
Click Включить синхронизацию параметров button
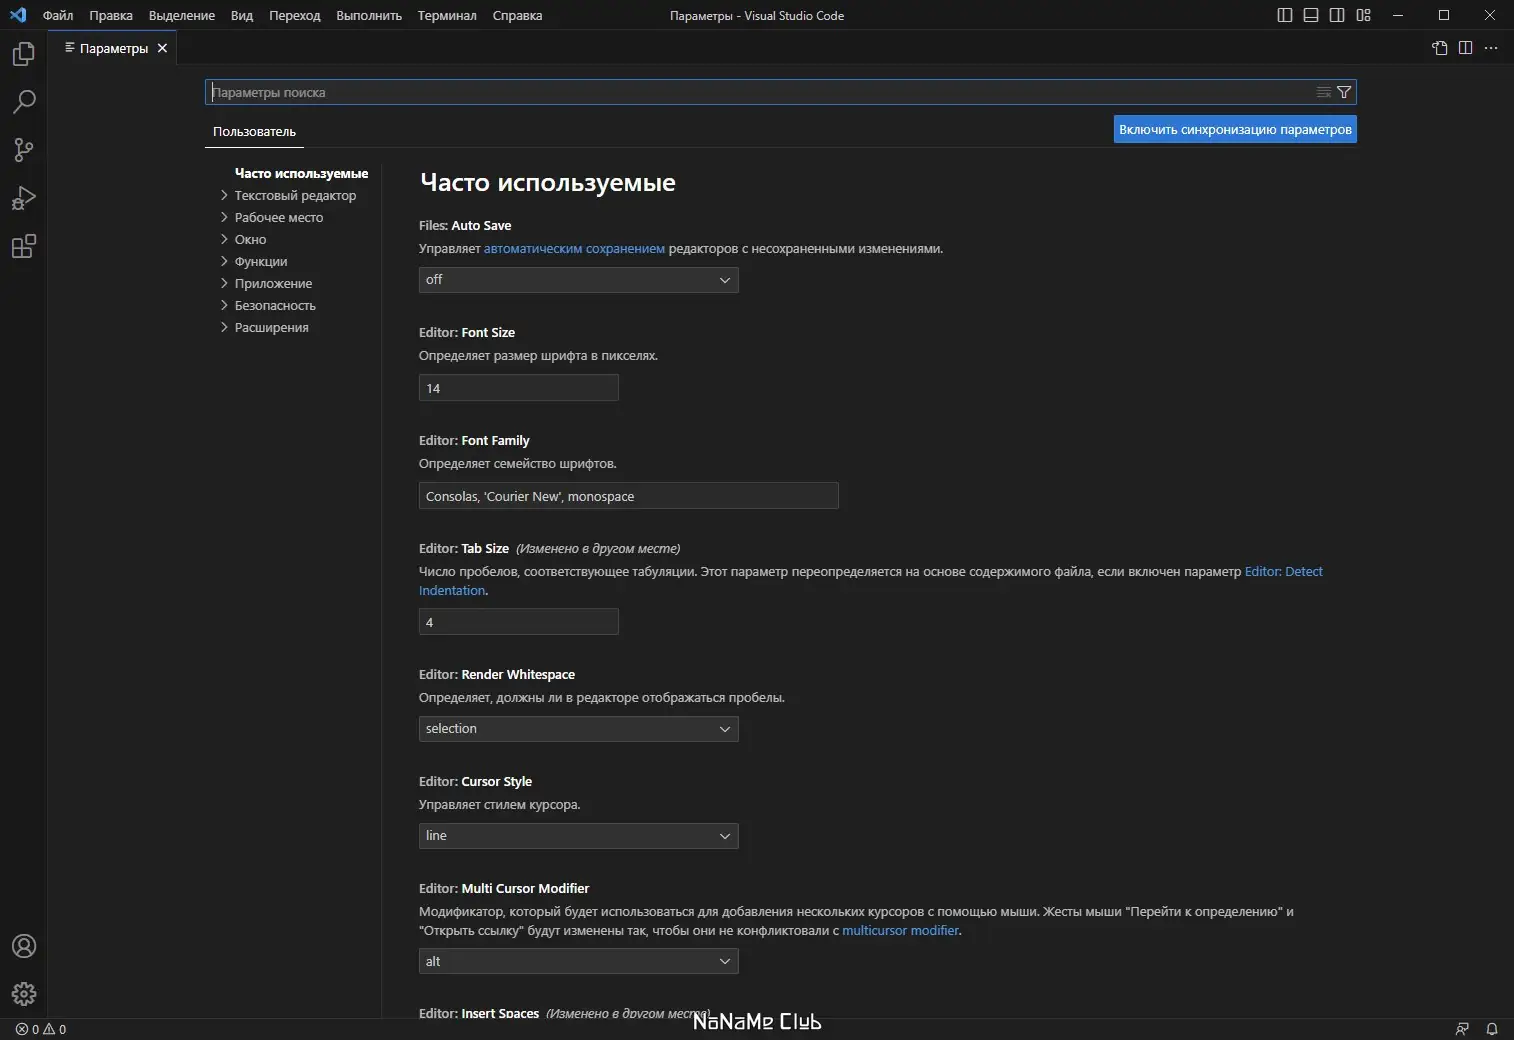point(1234,129)
